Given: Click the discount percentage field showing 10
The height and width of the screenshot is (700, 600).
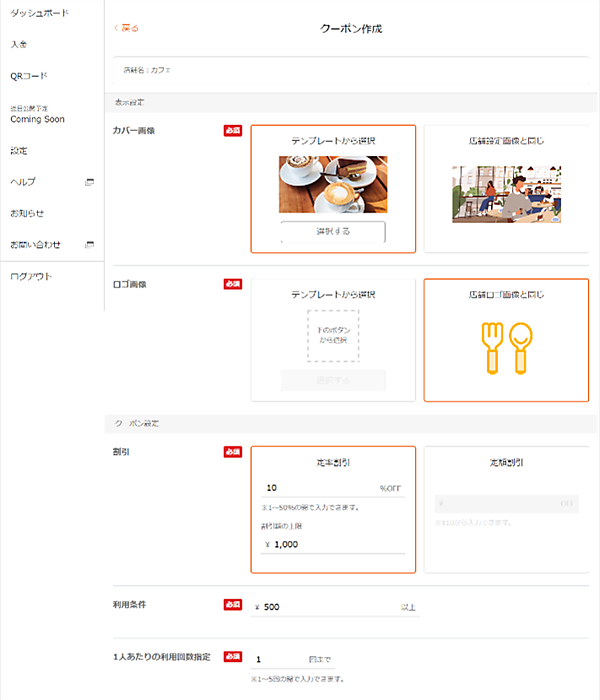Looking at the screenshot, I should pyautogui.click(x=318, y=489).
